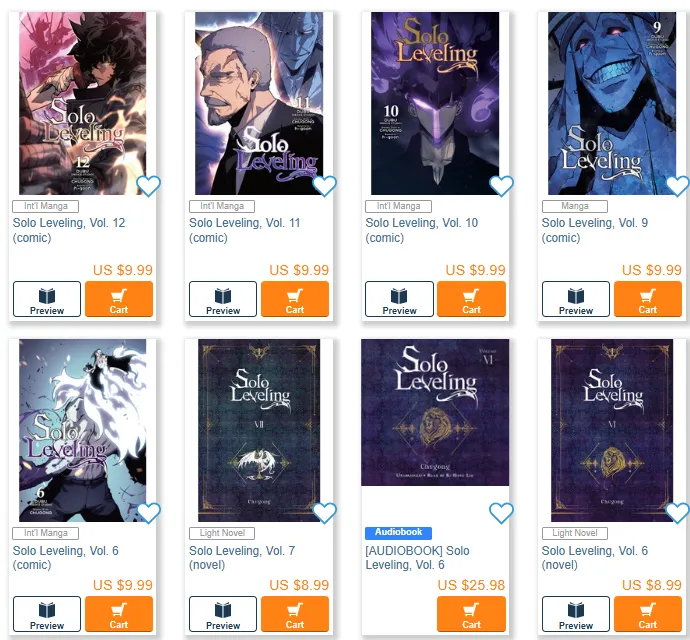The width and height of the screenshot is (690, 640).
Task: Toggle wishlist heart on Solo Leveling Vol. 12
Action: click(148, 186)
